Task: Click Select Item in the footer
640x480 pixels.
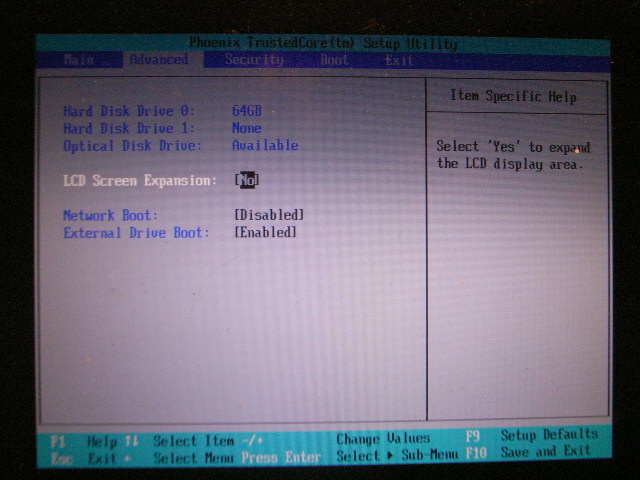Action: point(193,441)
